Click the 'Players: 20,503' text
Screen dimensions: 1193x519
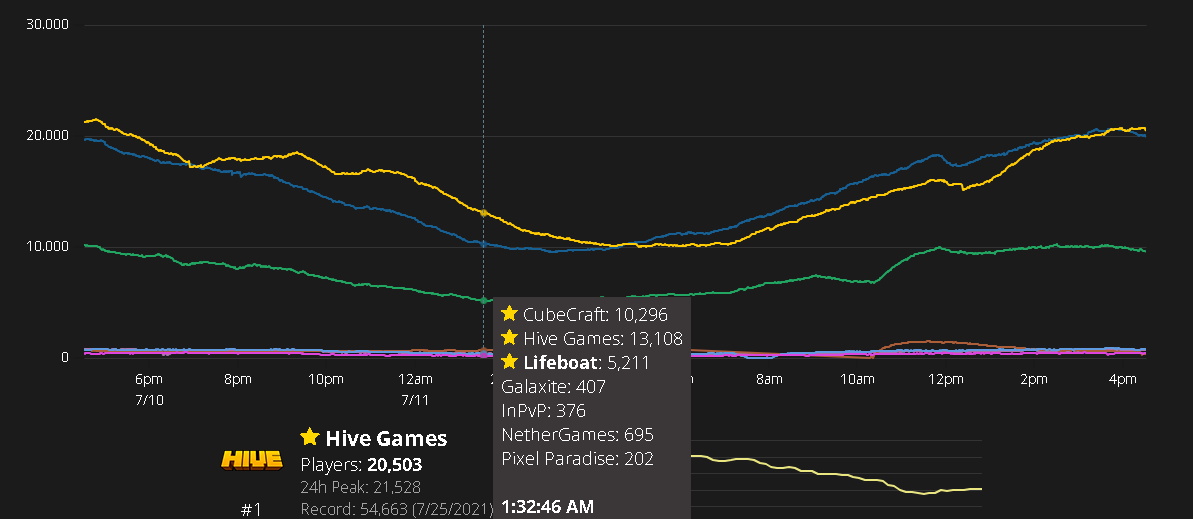(x=361, y=464)
